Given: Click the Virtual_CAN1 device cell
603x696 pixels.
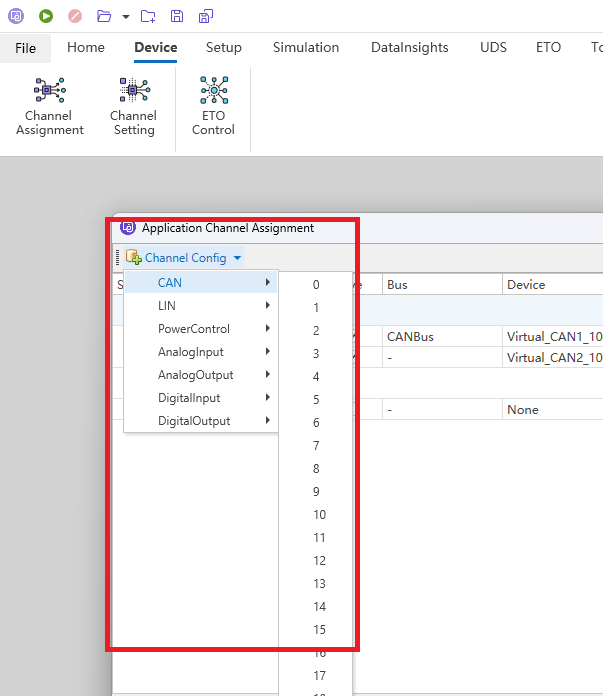Looking at the screenshot, I should point(553,337).
